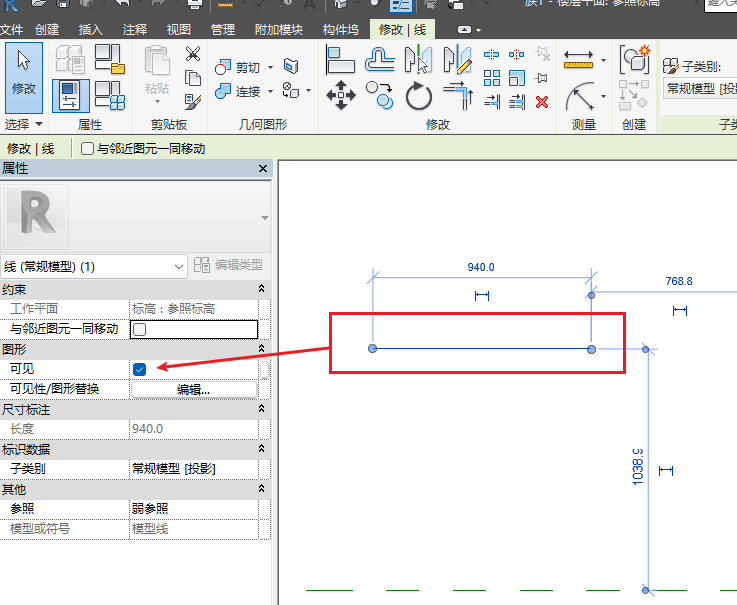Click the 剪切 geometry cut tool
Image resolution: width=737 pixels, height=605 pixels.
(238, 67)
